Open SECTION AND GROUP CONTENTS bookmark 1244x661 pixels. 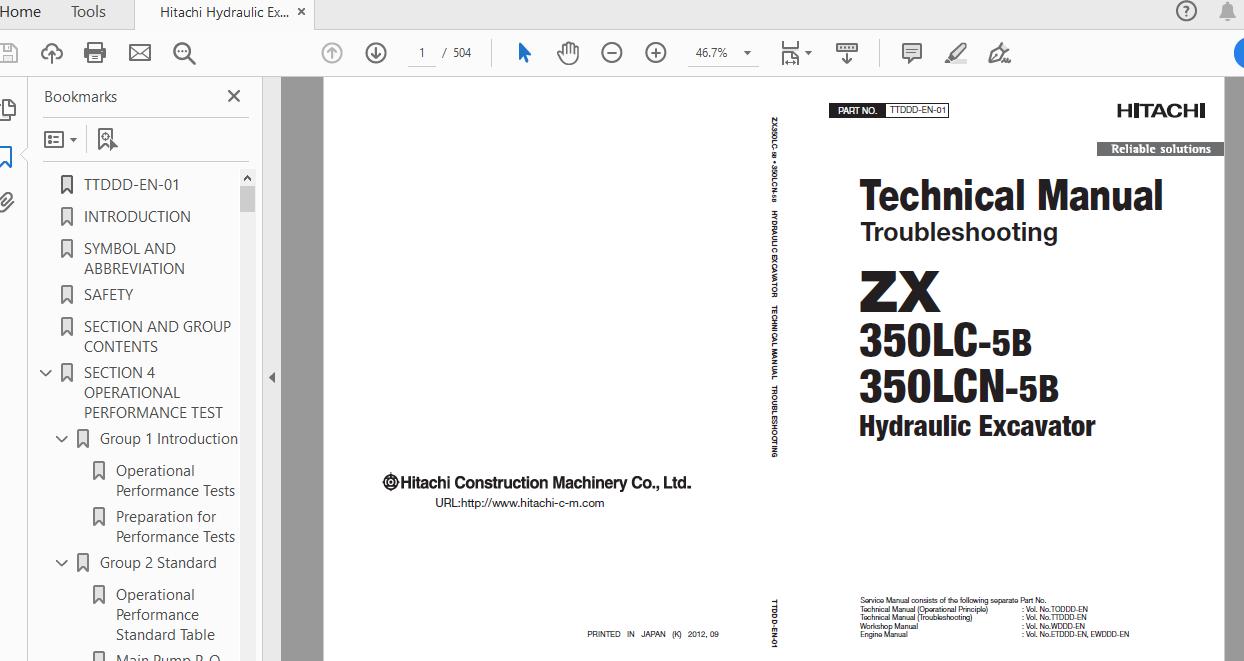157,337
